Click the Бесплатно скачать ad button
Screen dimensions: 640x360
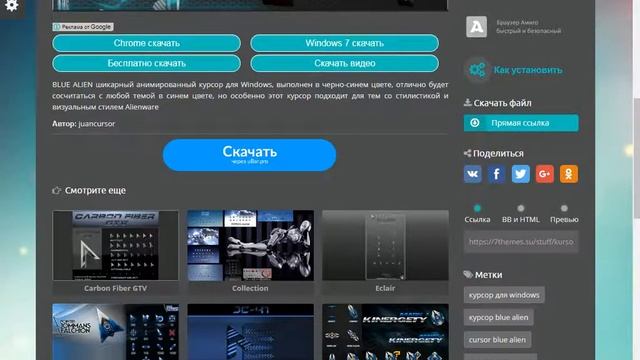147,63
